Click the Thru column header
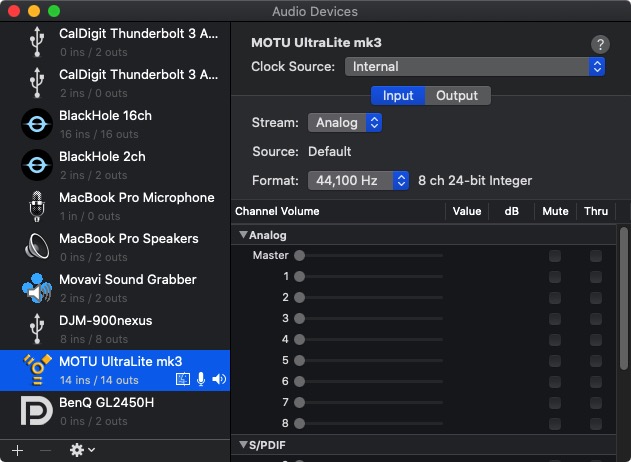 [x=596, y=211]
